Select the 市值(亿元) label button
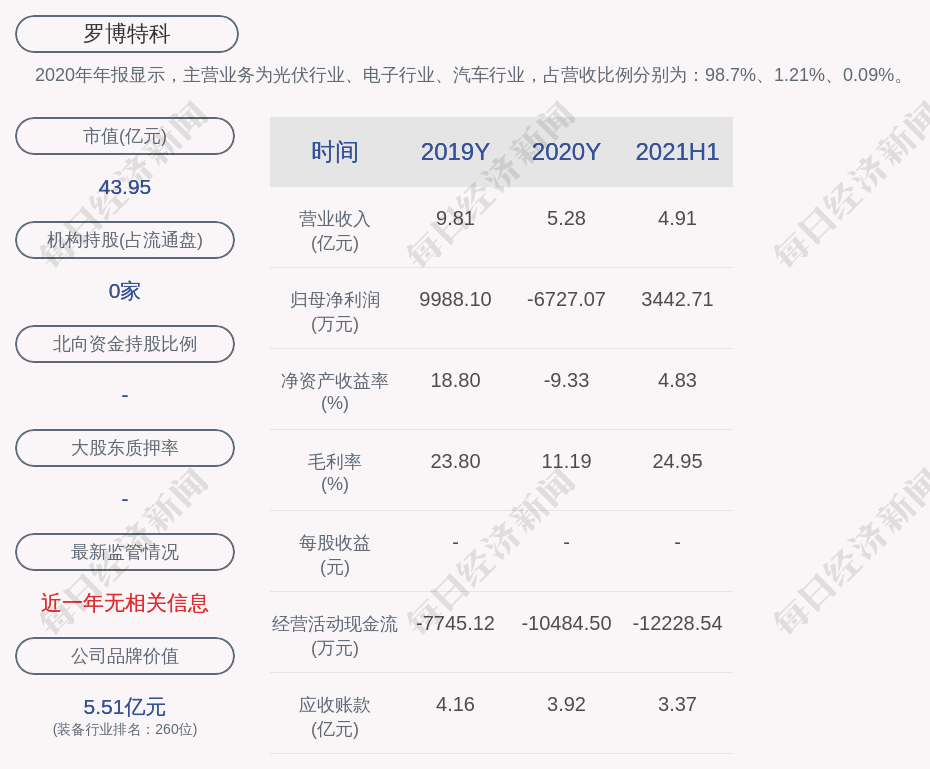Image resolution: width=930 pixels, height=769 pixels. click(x=125, y=136)
